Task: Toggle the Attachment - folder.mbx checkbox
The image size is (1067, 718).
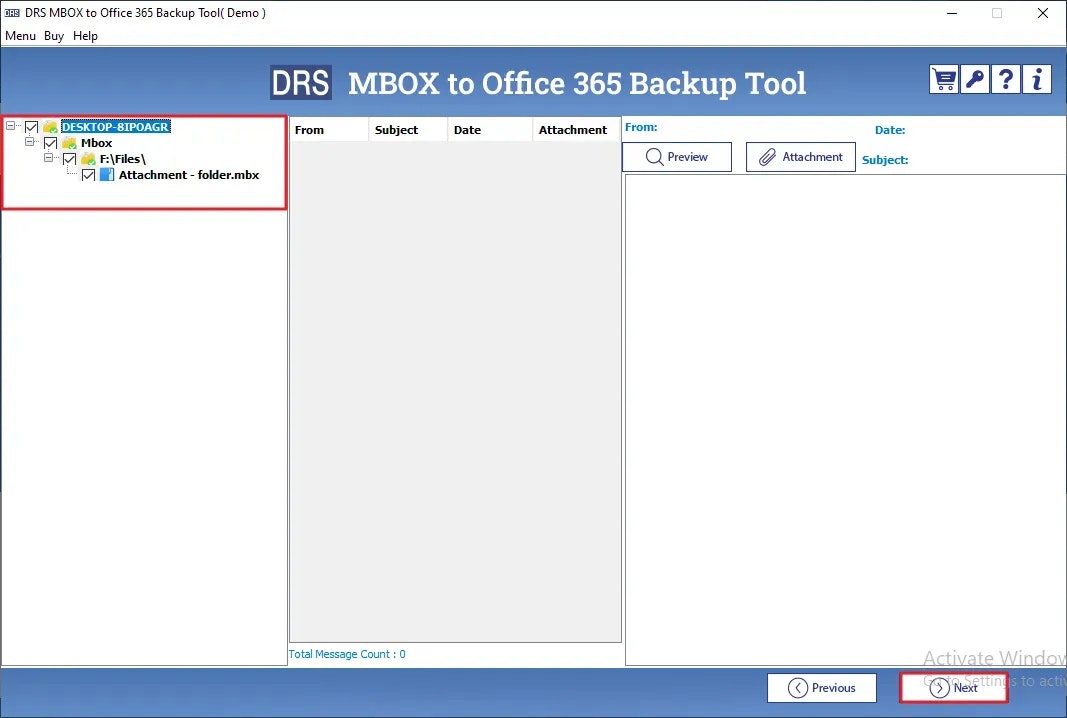Action: pos(88,175)
